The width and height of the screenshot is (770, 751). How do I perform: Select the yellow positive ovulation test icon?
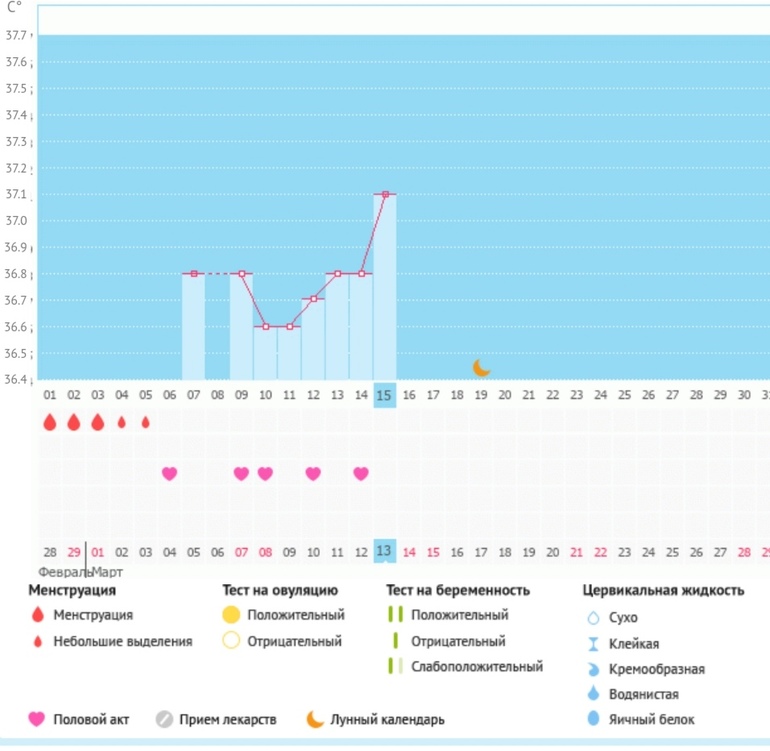point(231,615)
